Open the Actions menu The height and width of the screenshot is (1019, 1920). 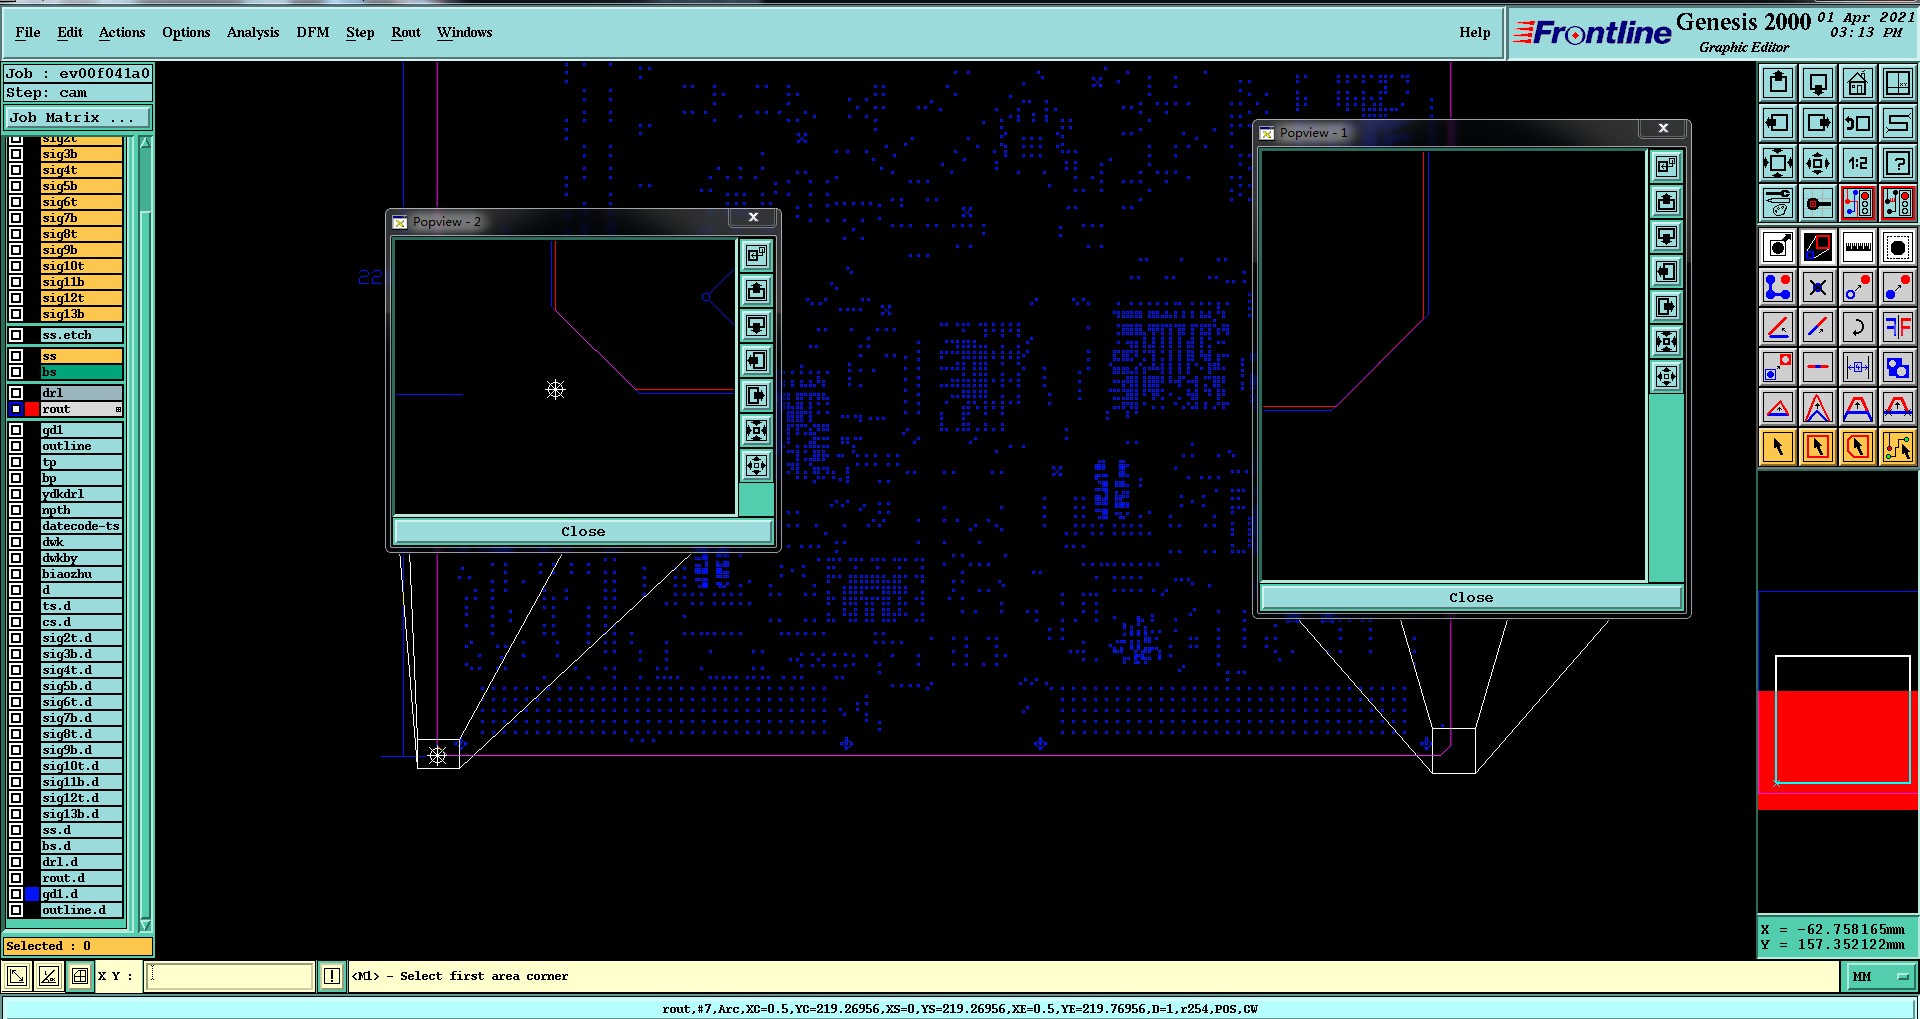coord(122,32)
